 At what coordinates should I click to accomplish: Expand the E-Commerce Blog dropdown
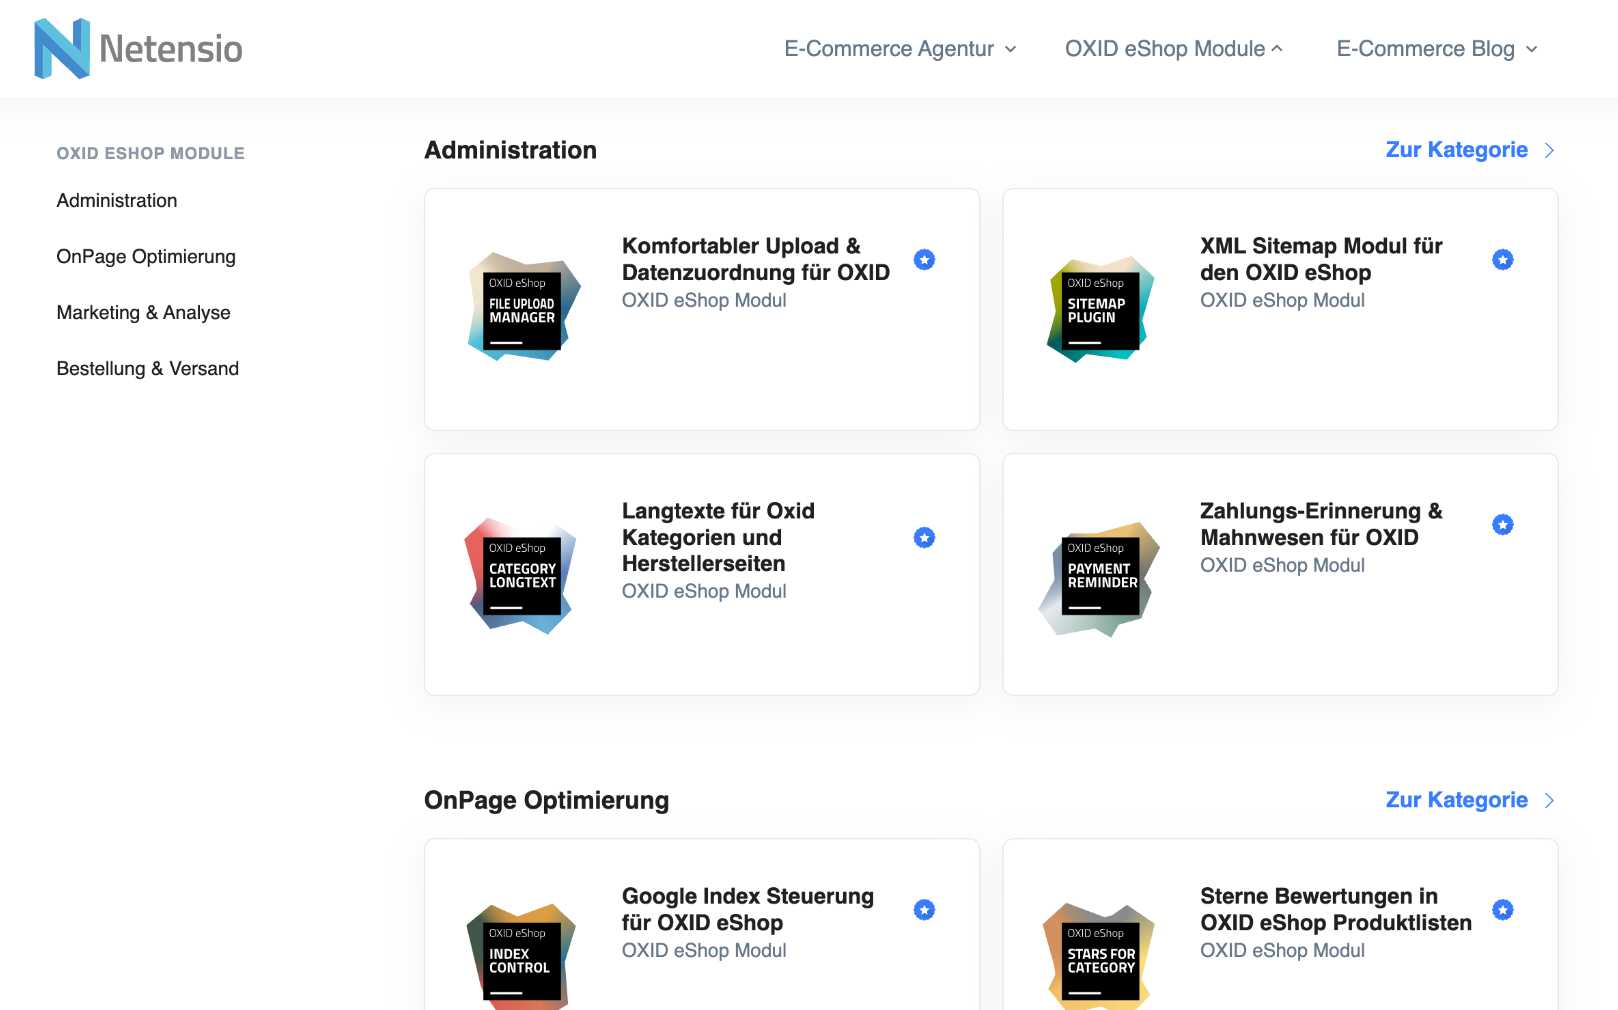[1437, 49]
